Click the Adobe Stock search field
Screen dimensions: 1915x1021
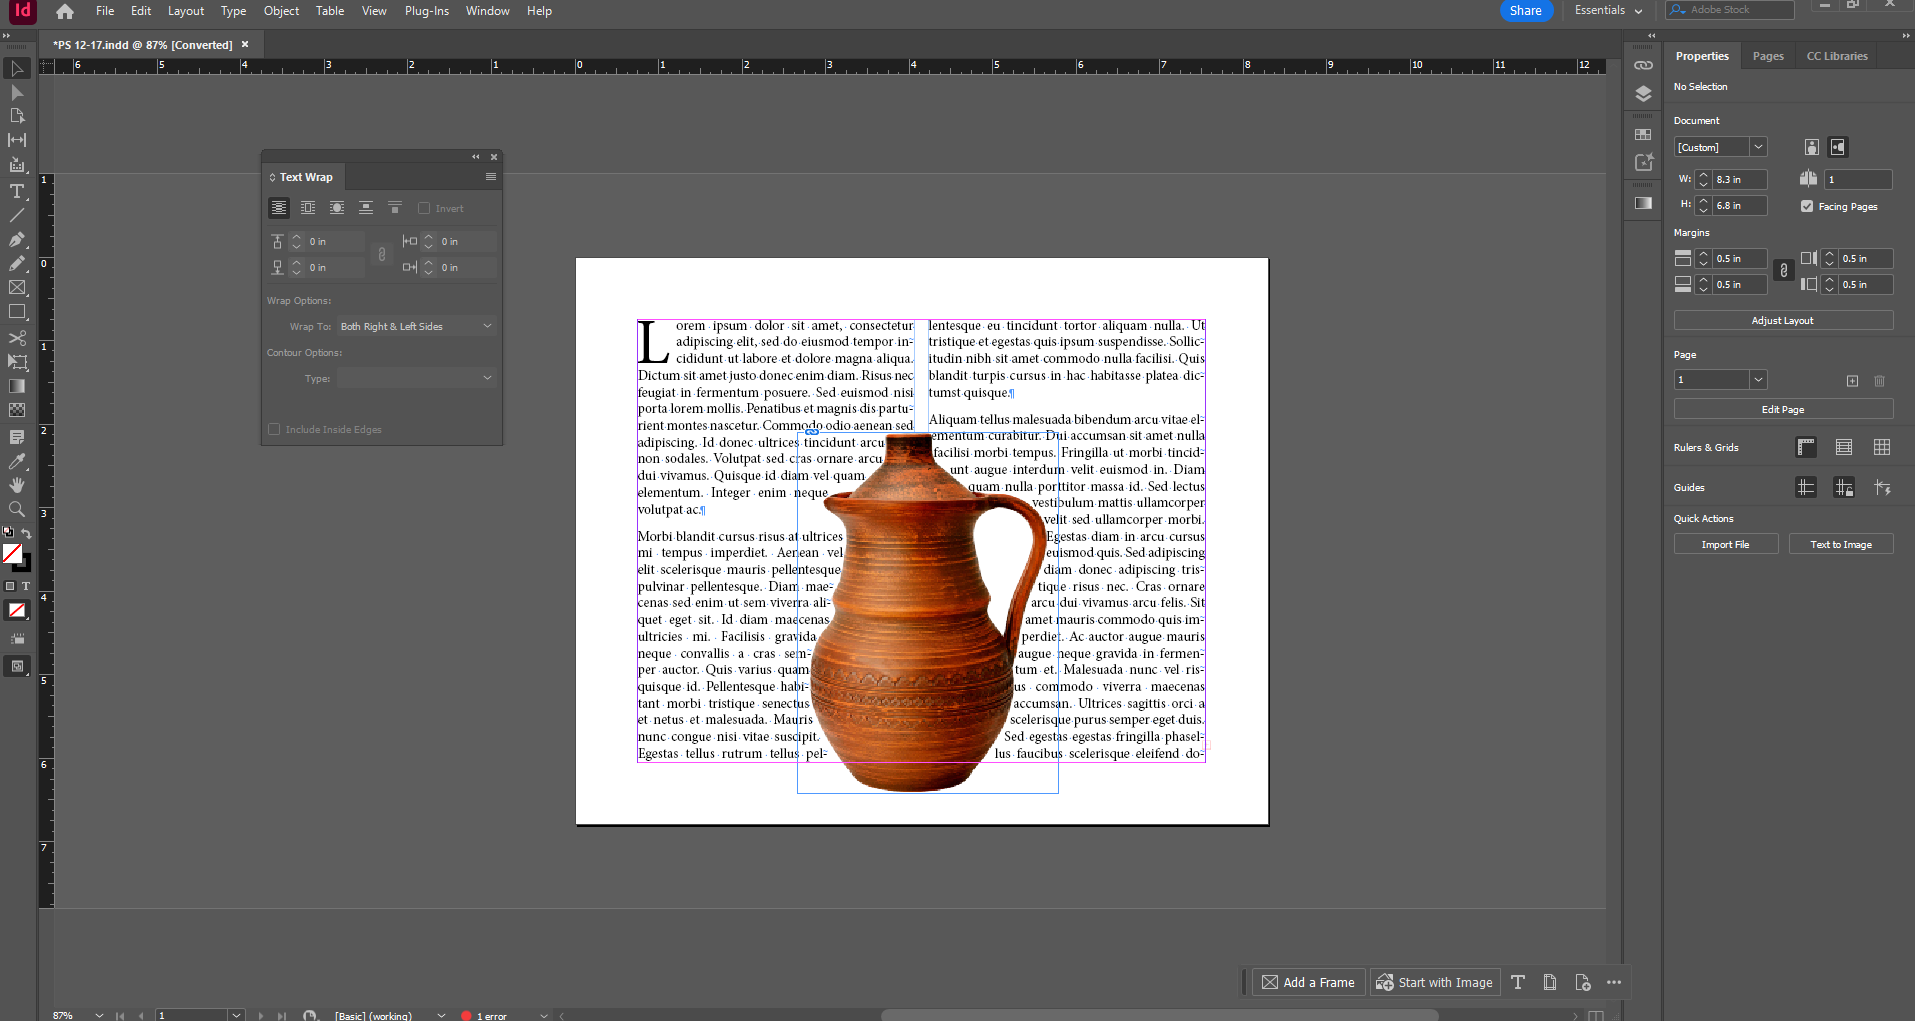click(x=1730, y=10)
